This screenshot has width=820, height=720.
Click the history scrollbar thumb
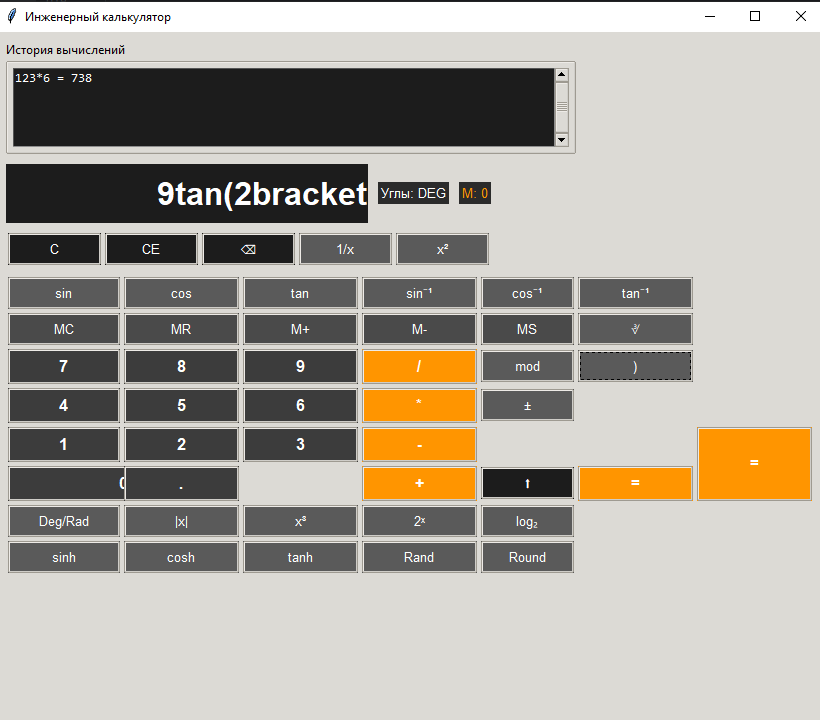click(562, 107)
